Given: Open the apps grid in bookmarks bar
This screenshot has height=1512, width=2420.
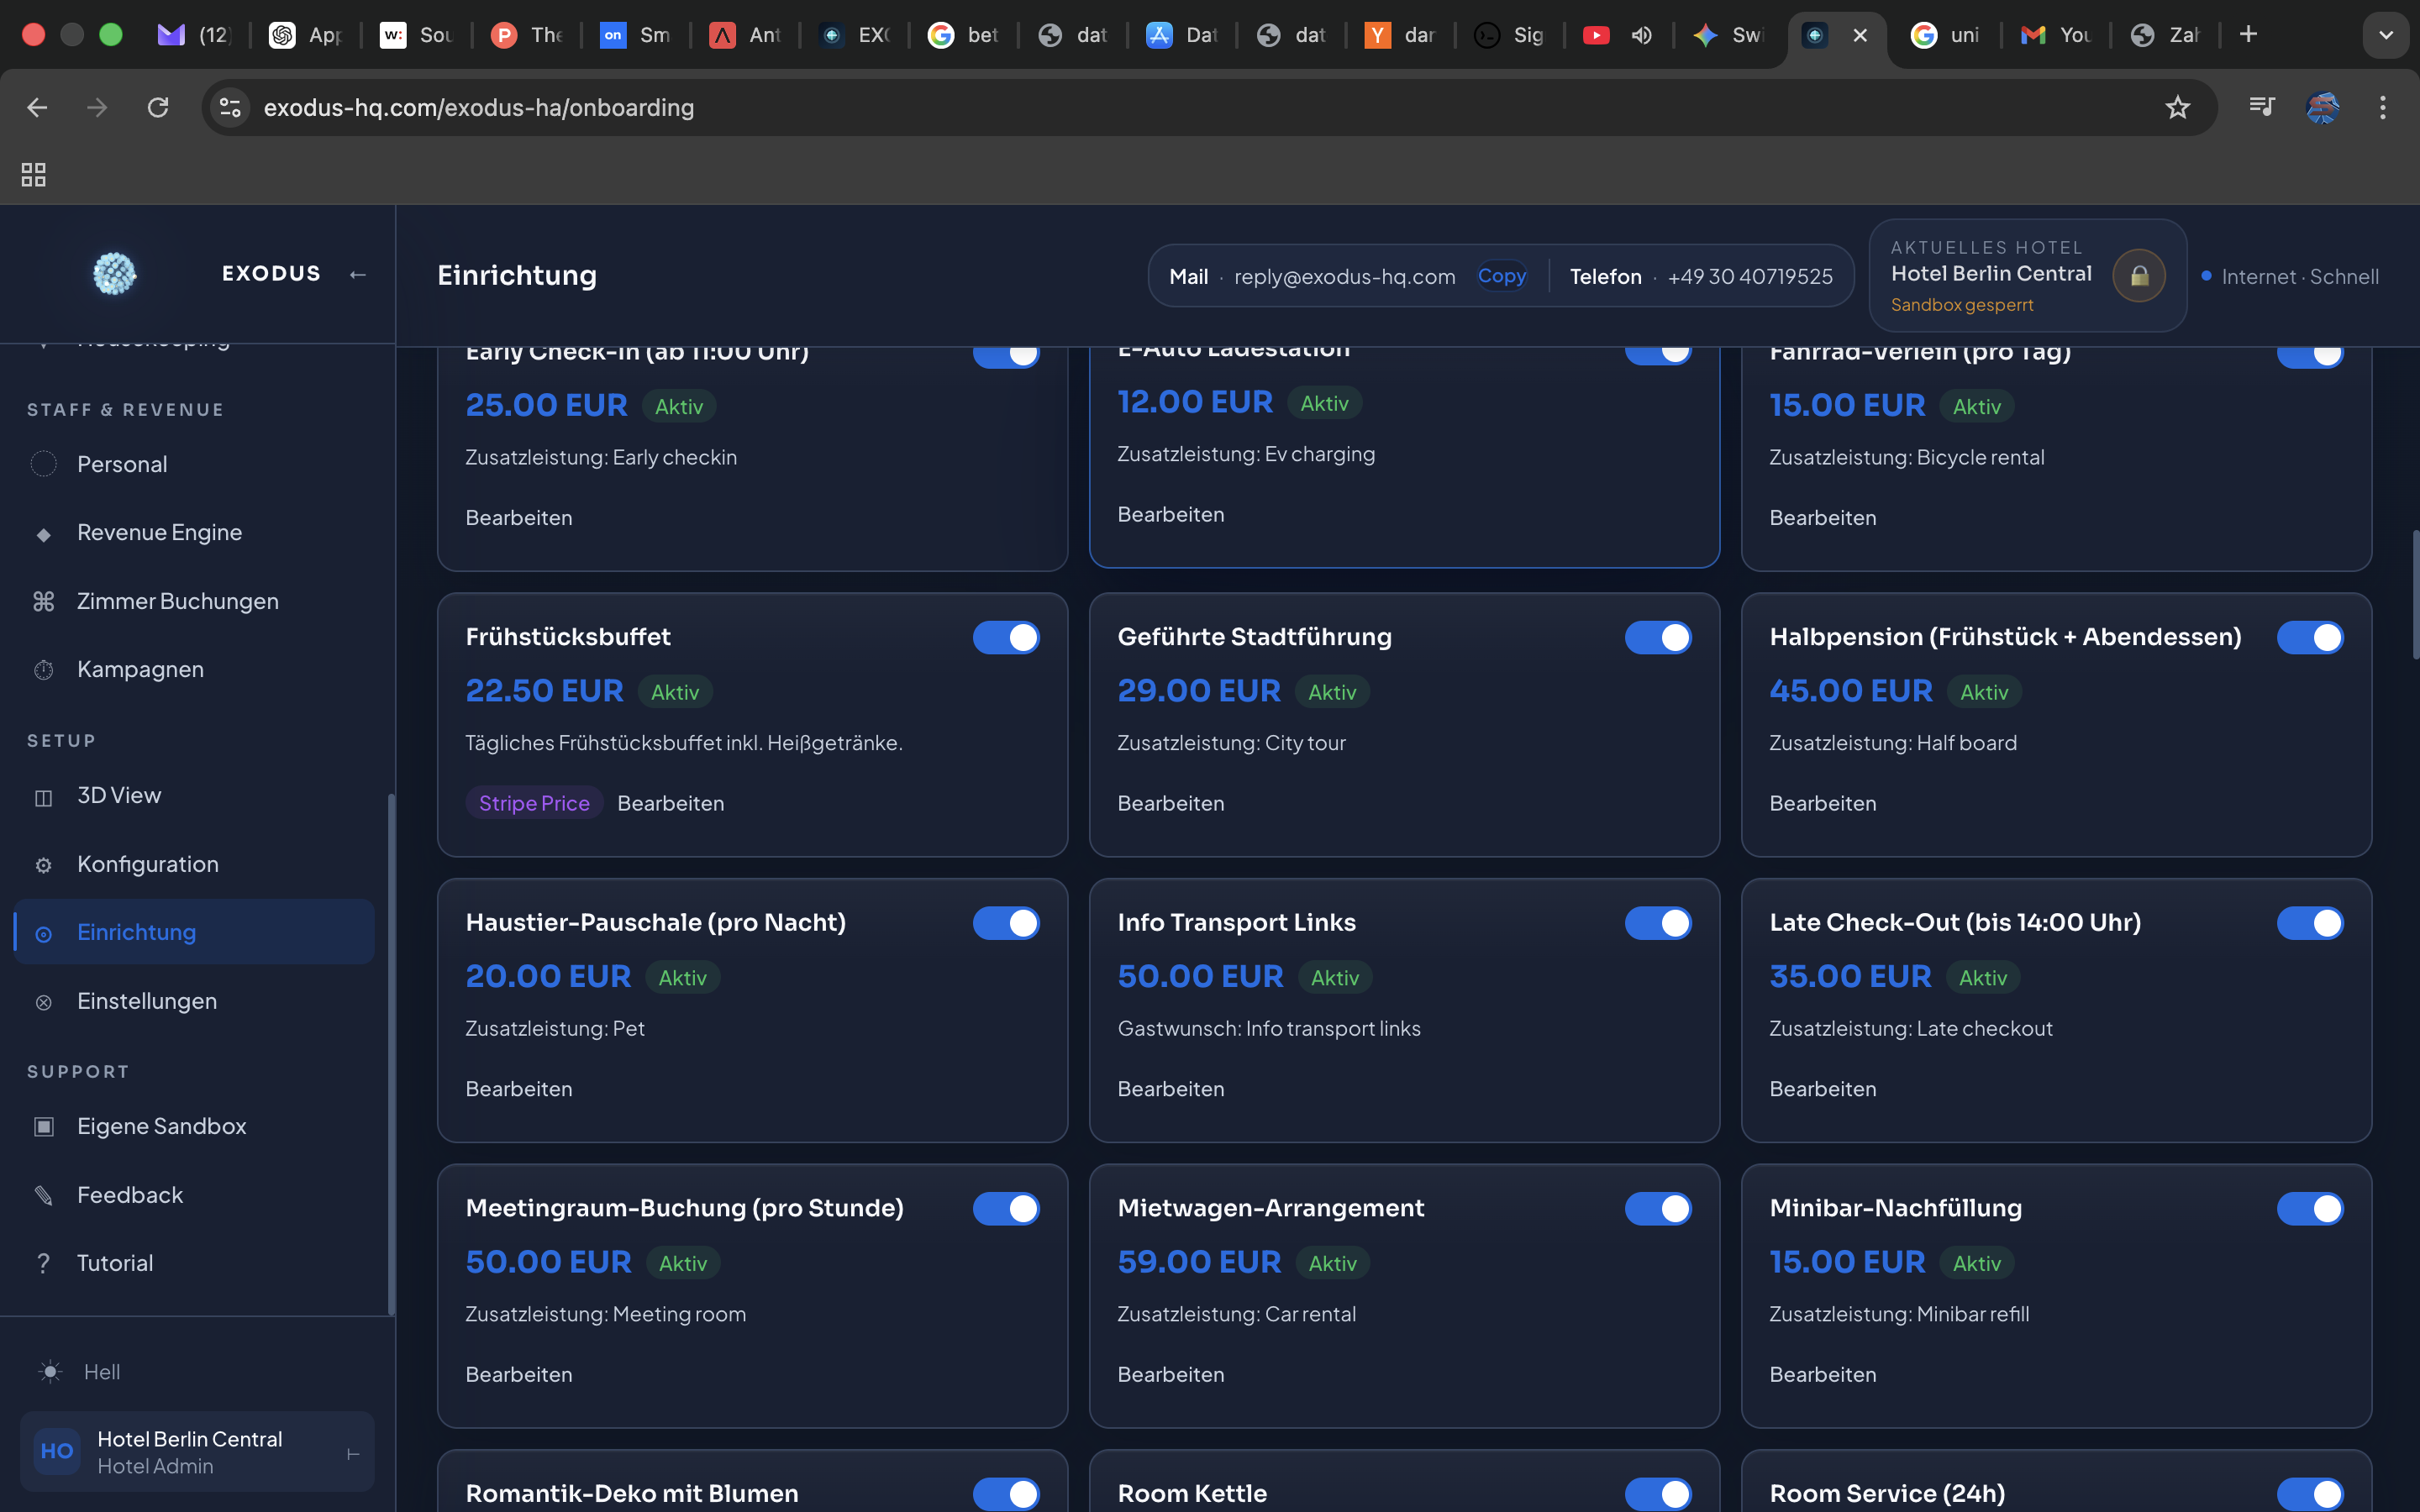Looking at the screenshot, I should coord(33,174).
